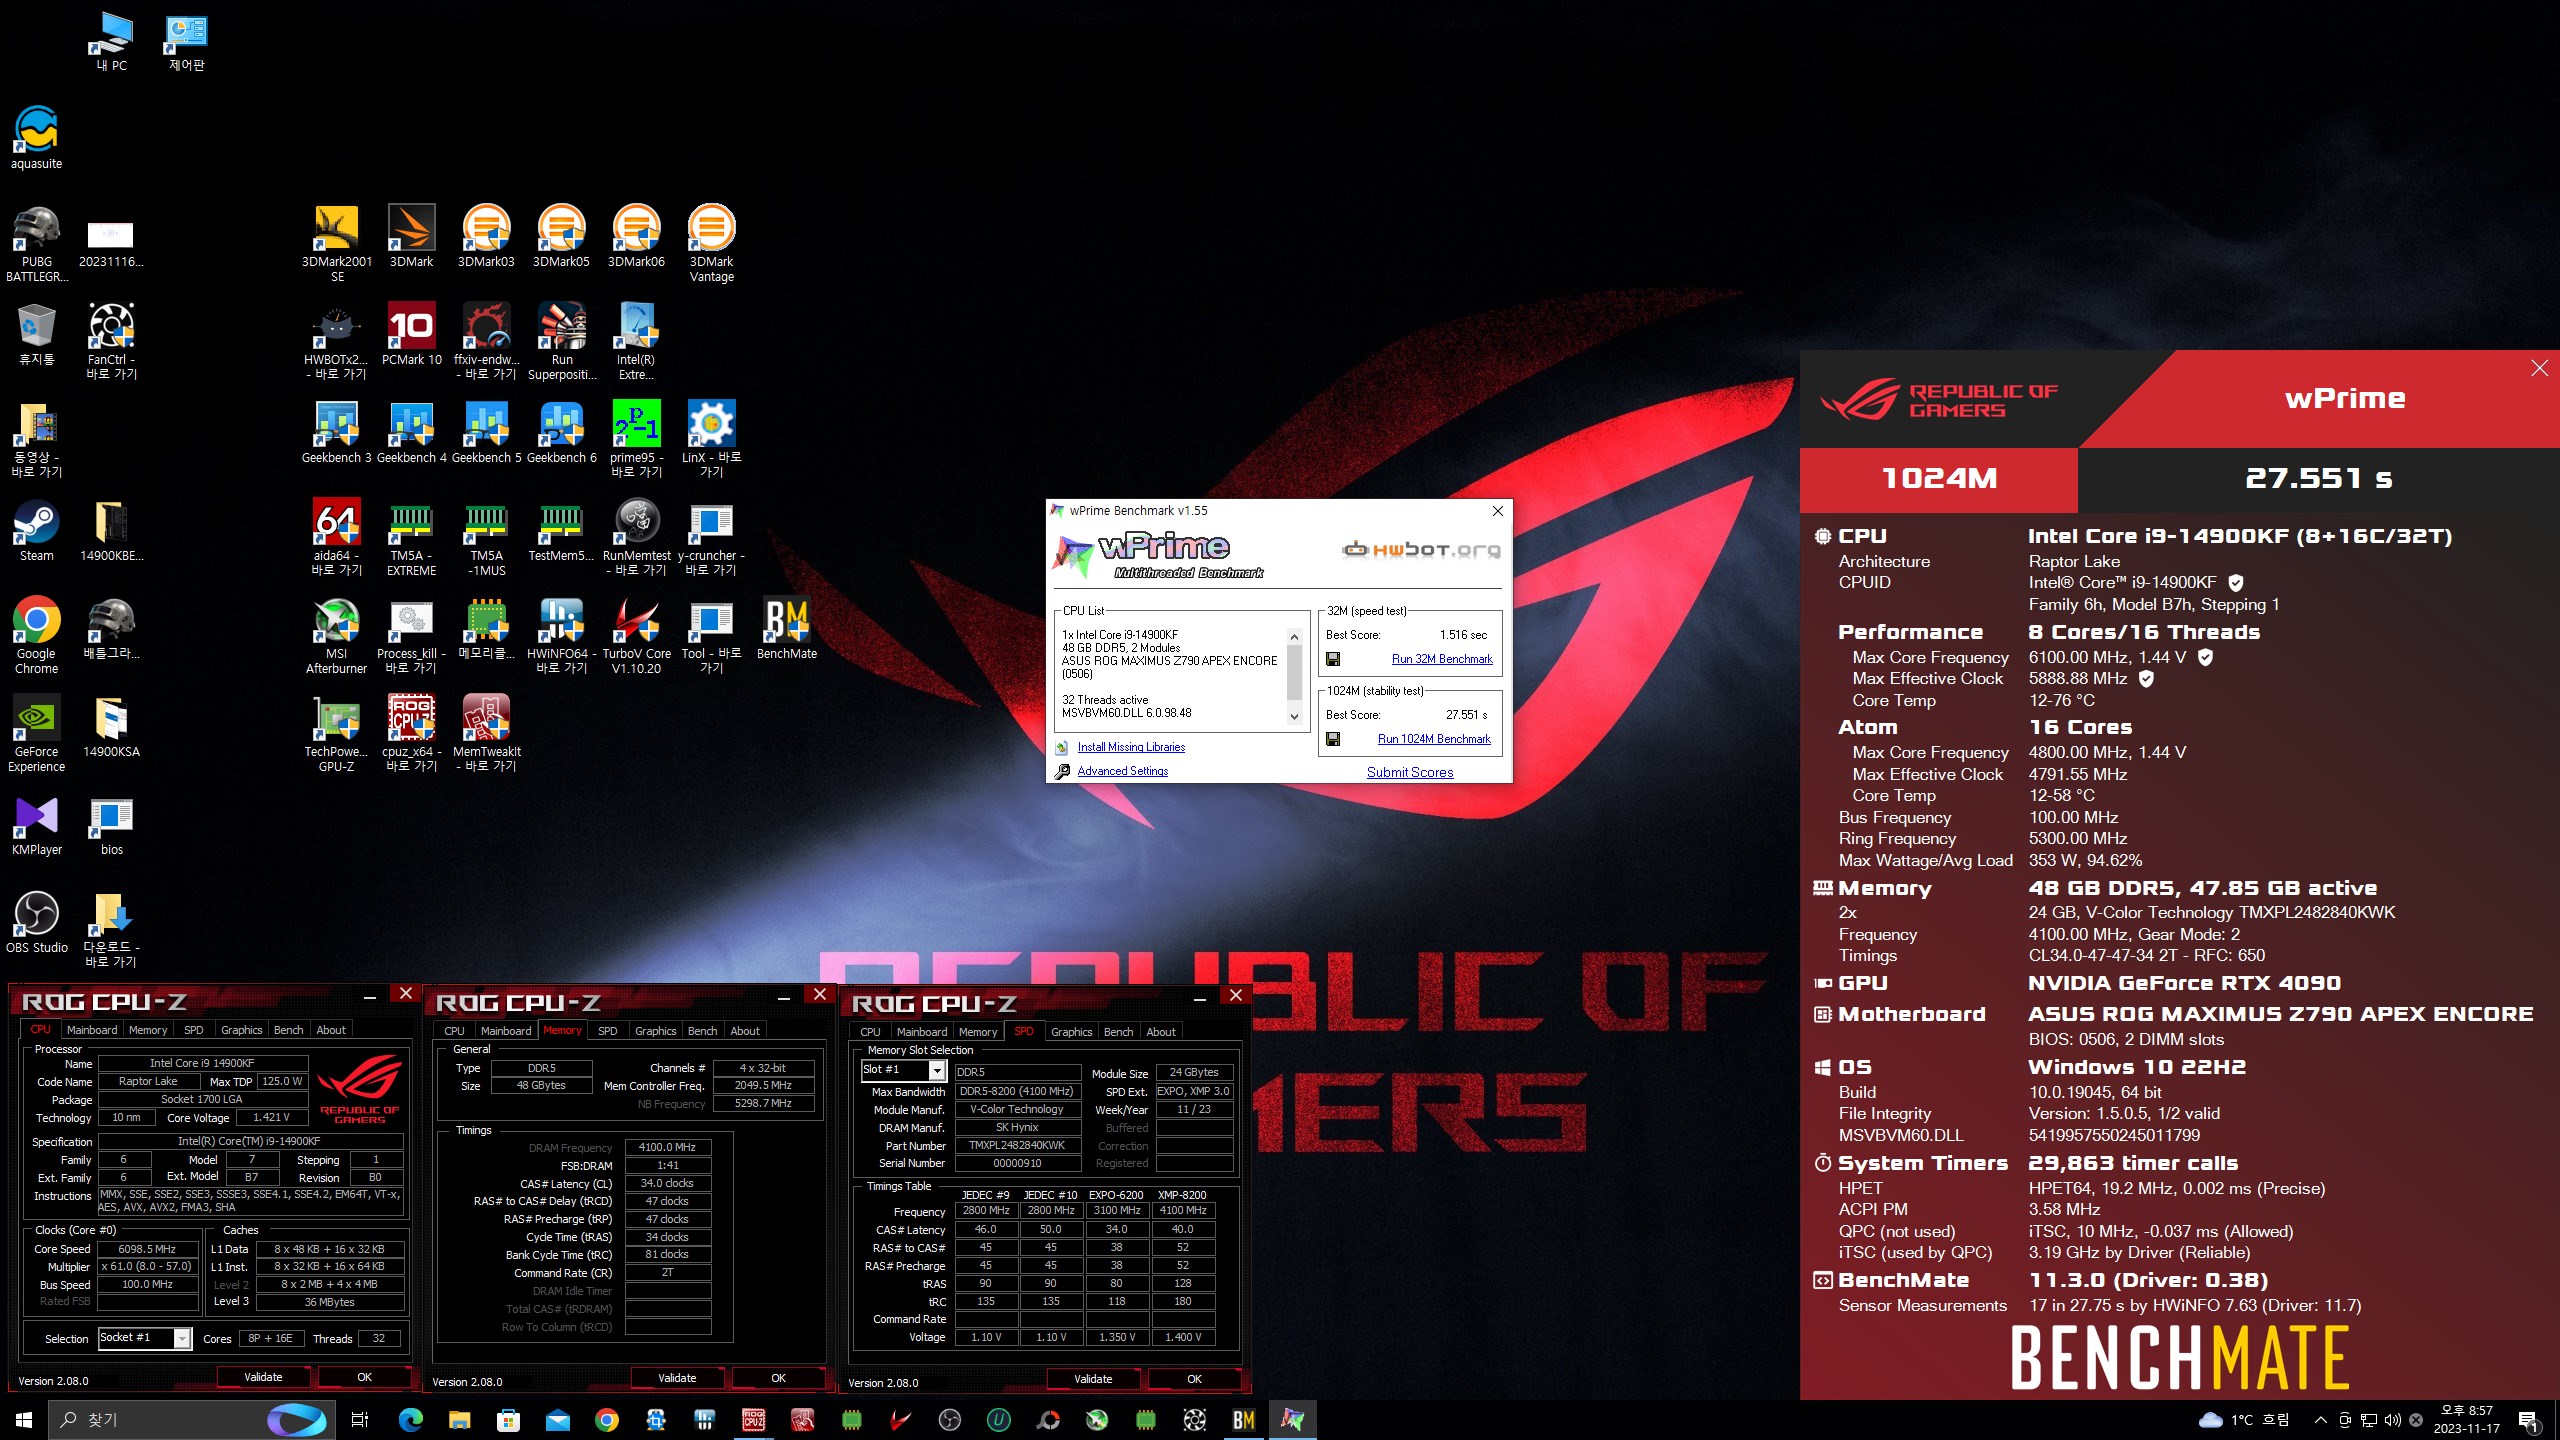Click the taskbar search box
This screenshot has width=2560, height=1440.
pyautogui.click(x=190, y=1420)
